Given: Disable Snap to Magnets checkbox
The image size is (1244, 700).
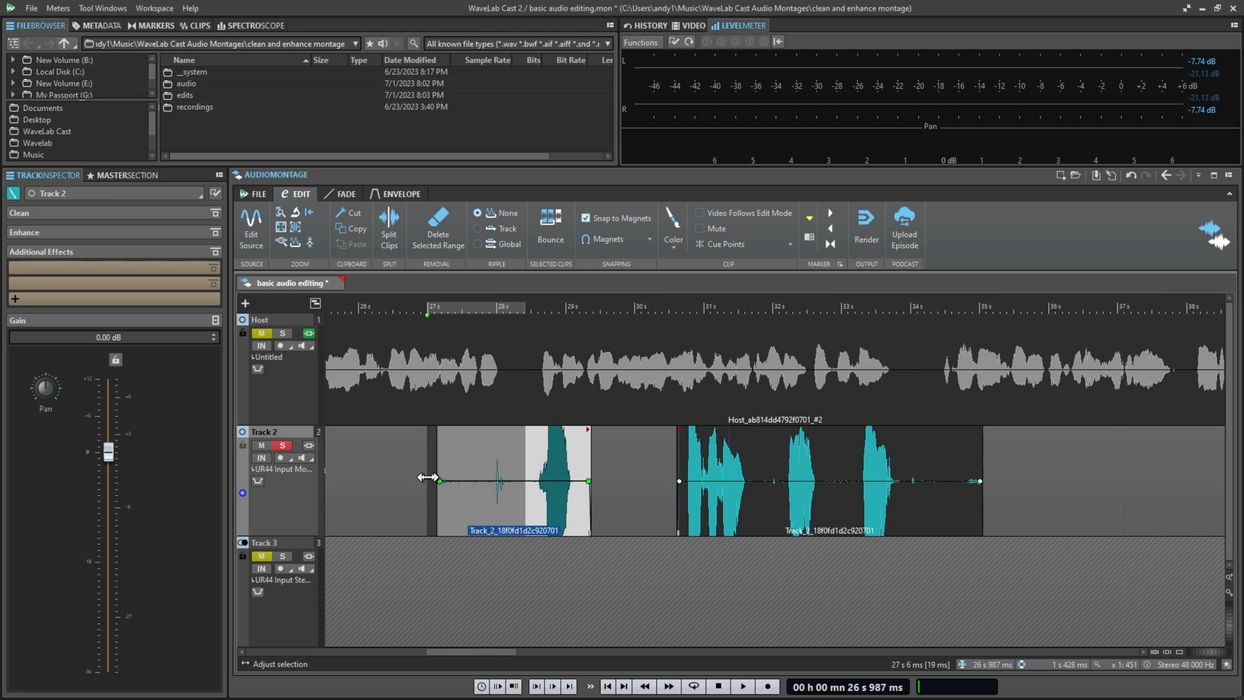Looking at the screenshot, I should click(x=586, y=218).
